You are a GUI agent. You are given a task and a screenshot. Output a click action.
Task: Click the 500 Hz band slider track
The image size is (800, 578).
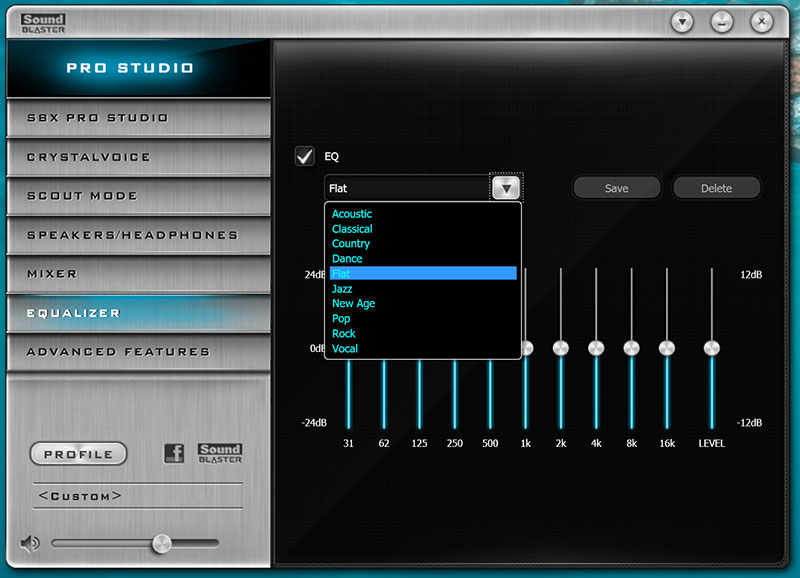point(490,394)
